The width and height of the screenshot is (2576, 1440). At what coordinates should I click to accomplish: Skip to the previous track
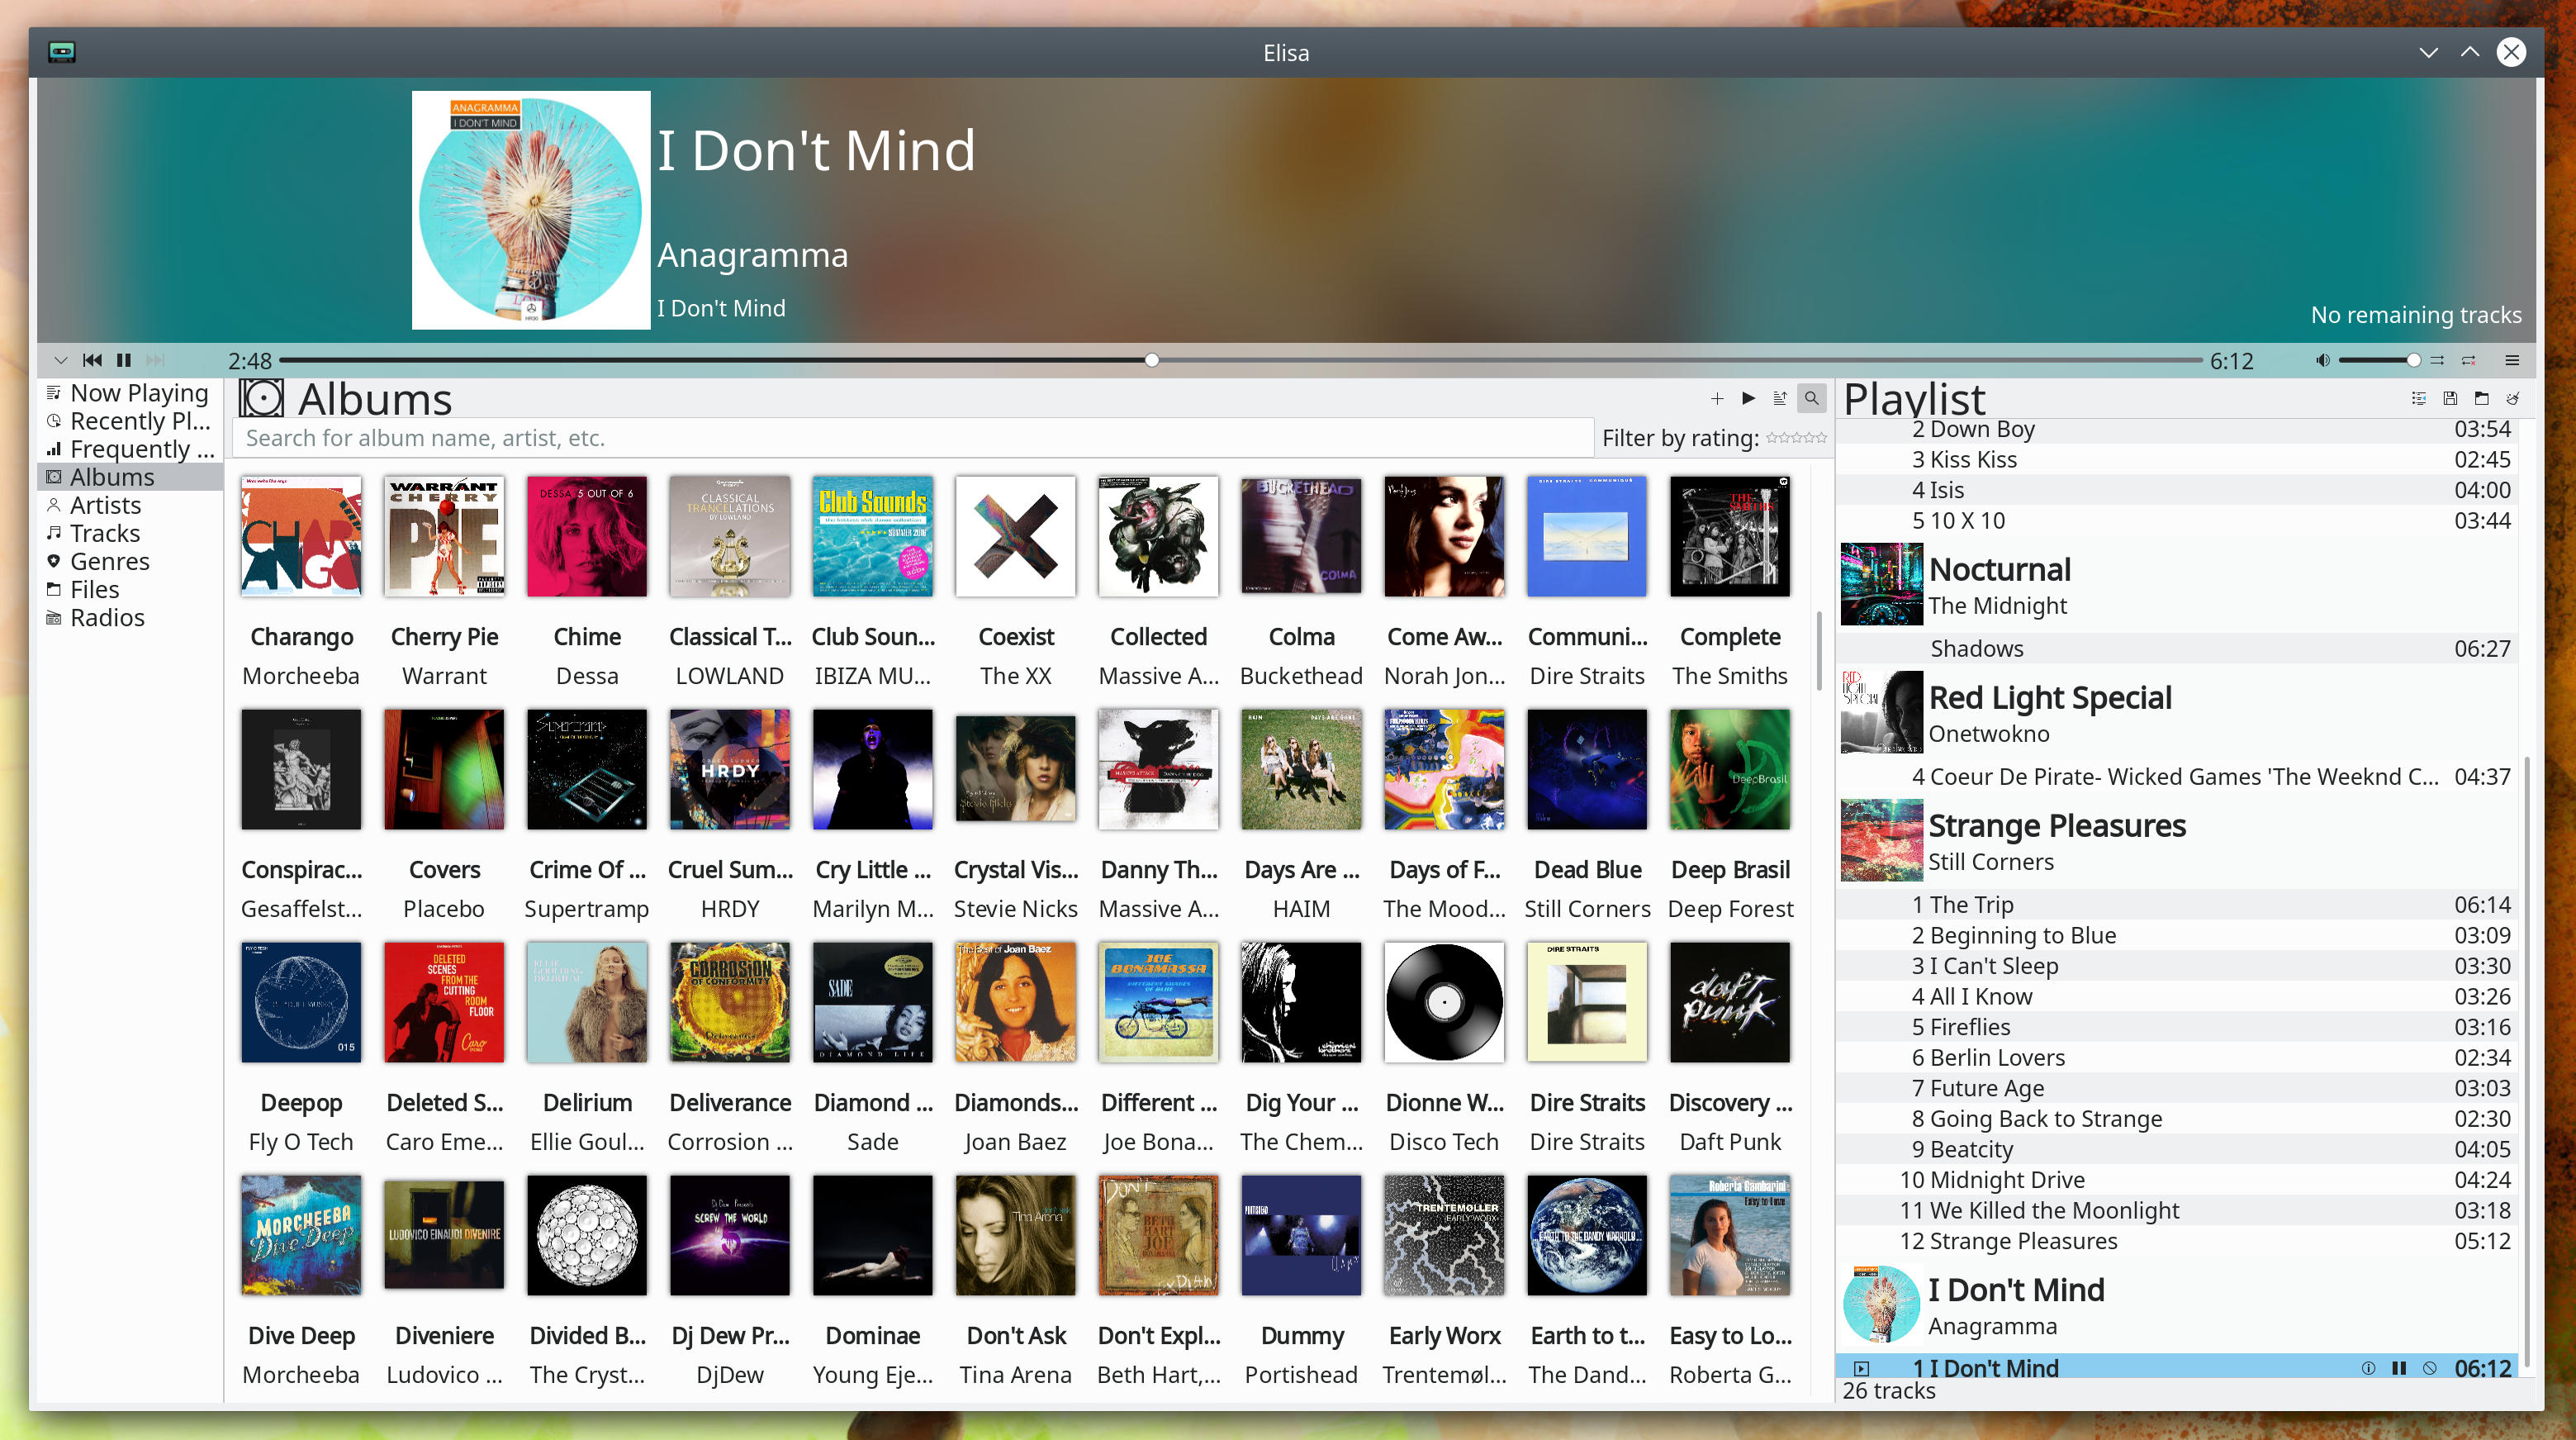point(92,360)
